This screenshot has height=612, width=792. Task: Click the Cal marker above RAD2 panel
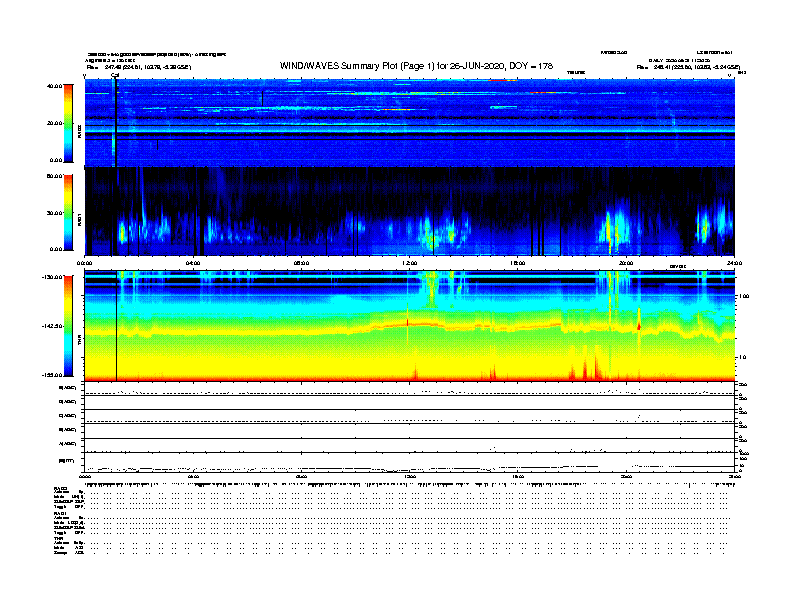point(115,75)
